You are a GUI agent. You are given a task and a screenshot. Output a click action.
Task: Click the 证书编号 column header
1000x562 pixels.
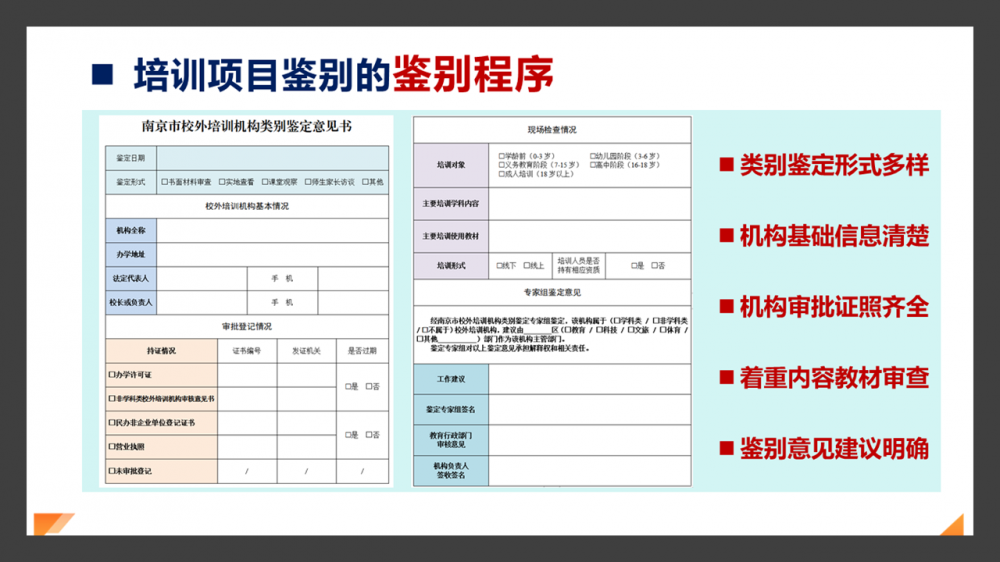(x=247, y=351)
